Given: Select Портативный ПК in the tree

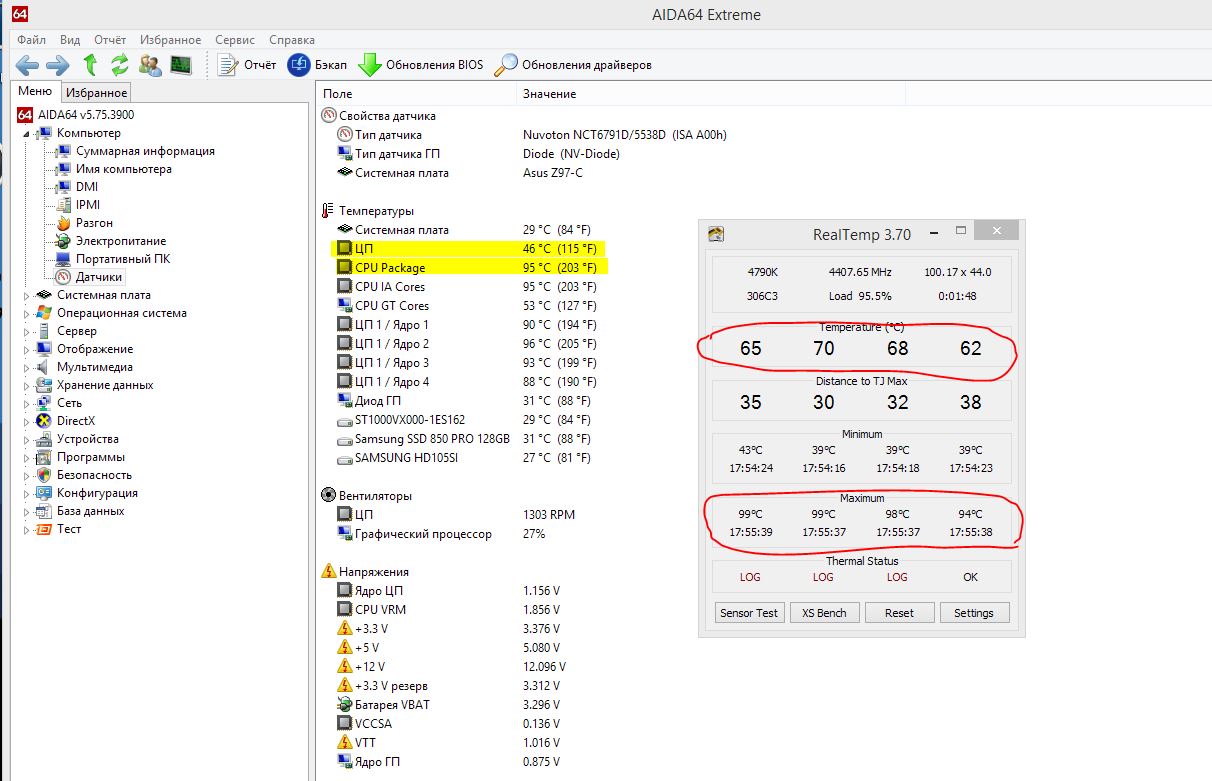Looking at the screenshot, I should (x=123, y=259).
